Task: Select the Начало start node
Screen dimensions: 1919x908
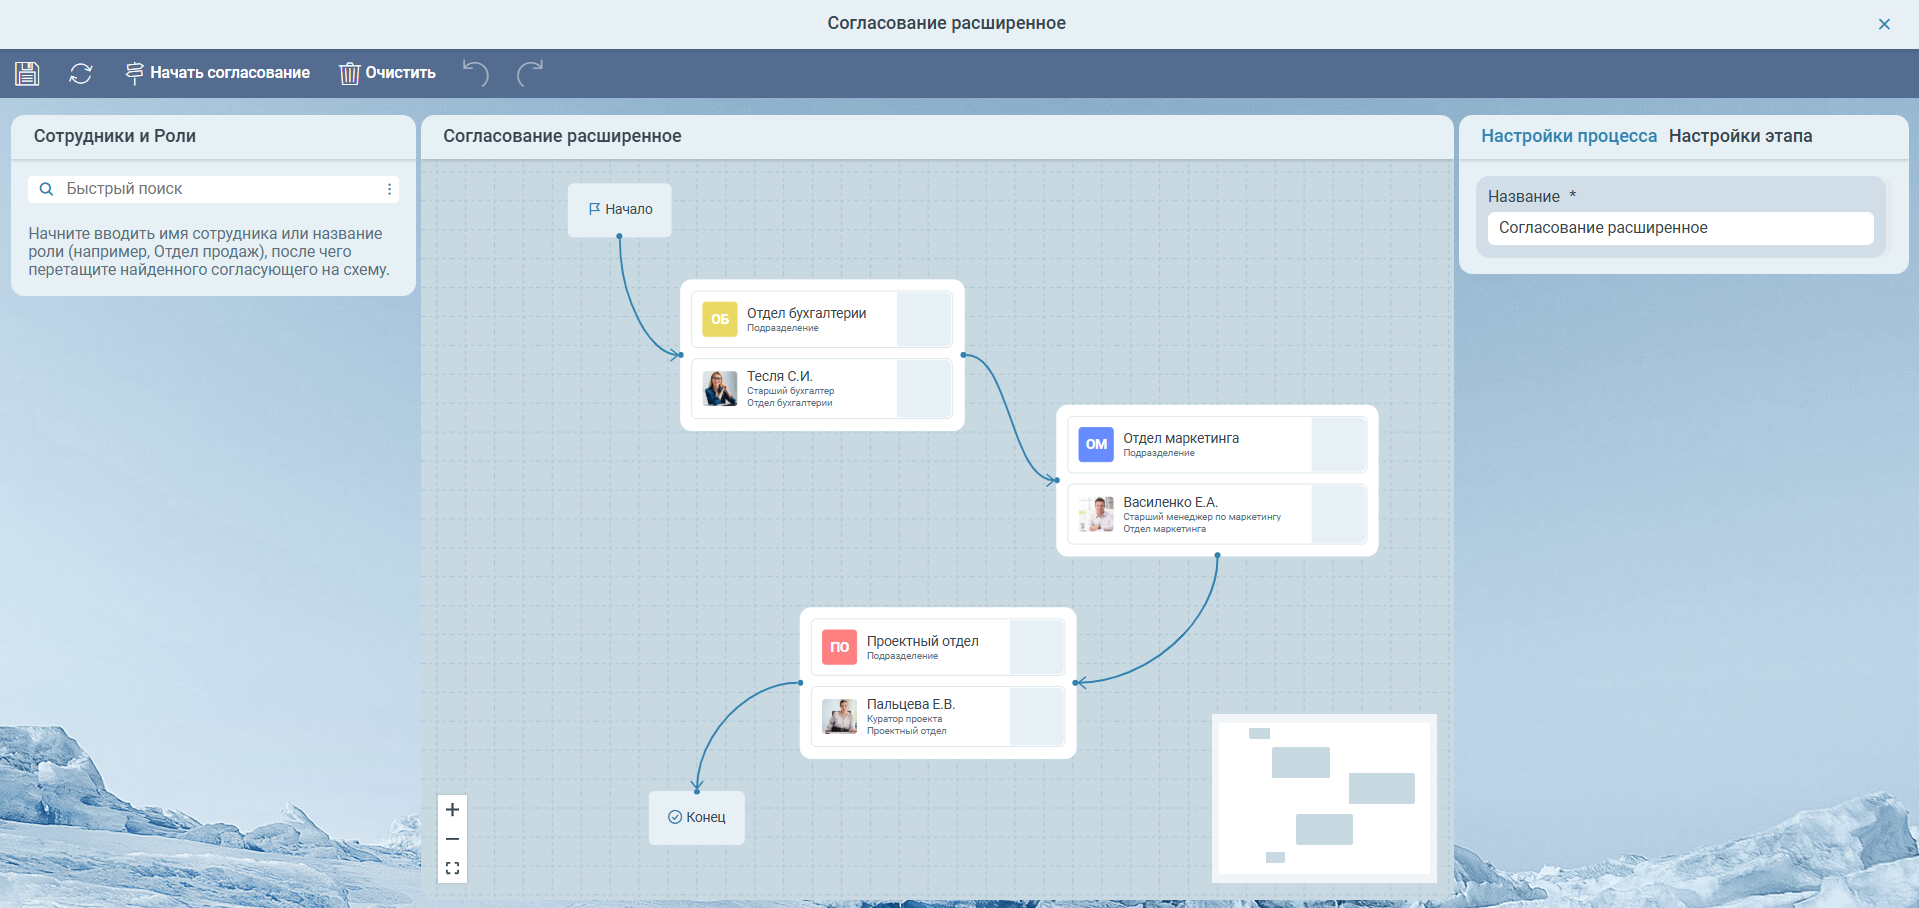Action: 620,209
